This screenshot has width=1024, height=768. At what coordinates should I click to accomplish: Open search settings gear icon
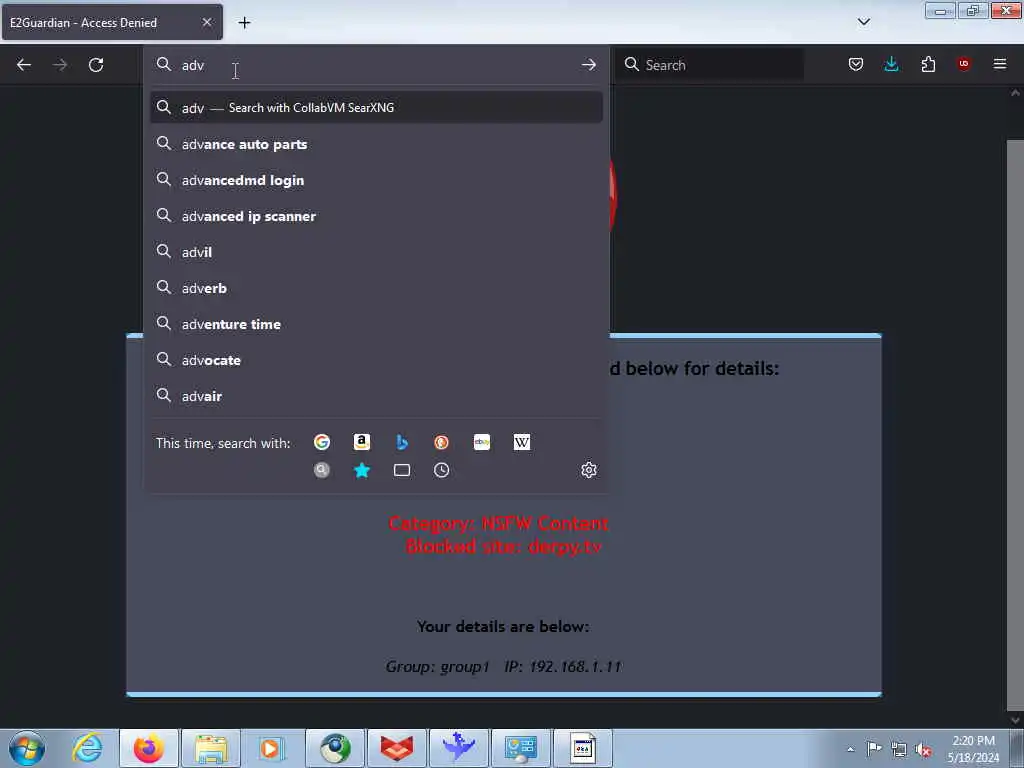588,470
